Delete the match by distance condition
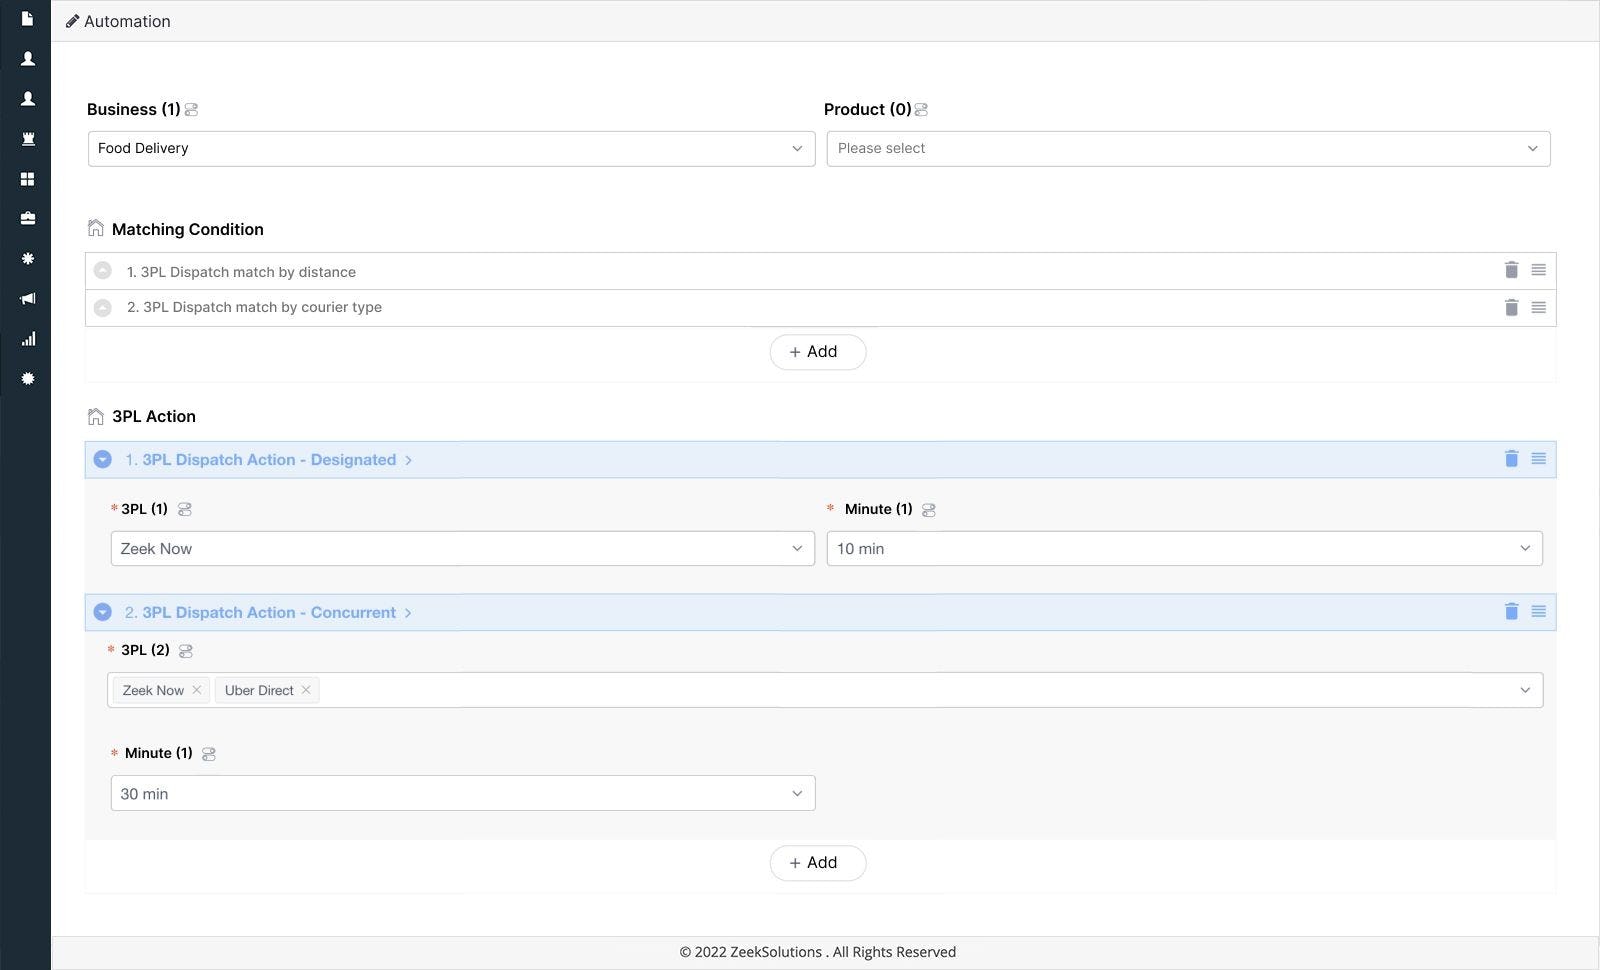 pos(1511,270)
